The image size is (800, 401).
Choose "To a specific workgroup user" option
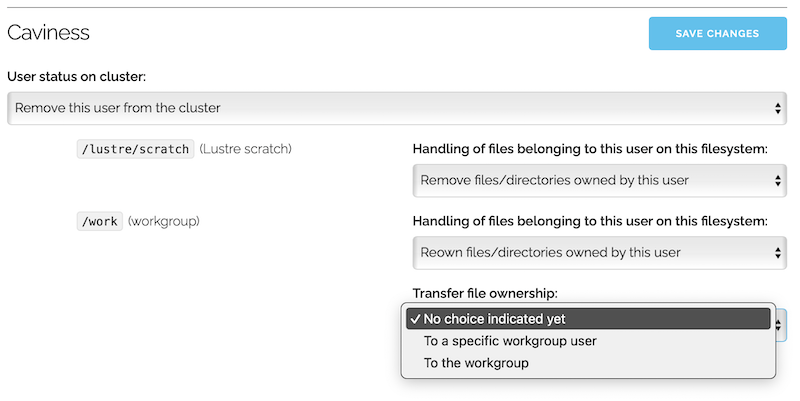click(510, 341)
